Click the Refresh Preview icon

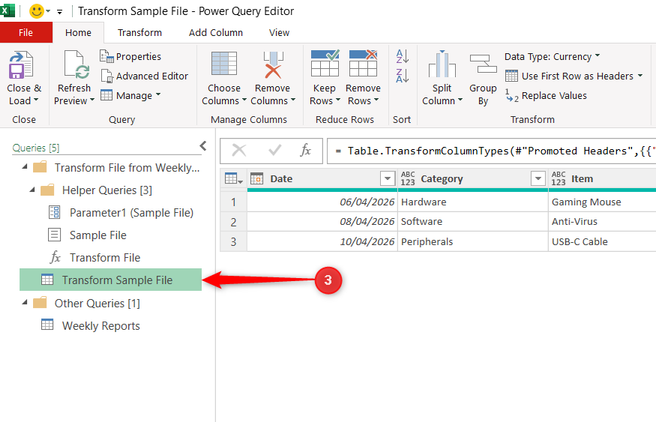click(x=76, y=65)
